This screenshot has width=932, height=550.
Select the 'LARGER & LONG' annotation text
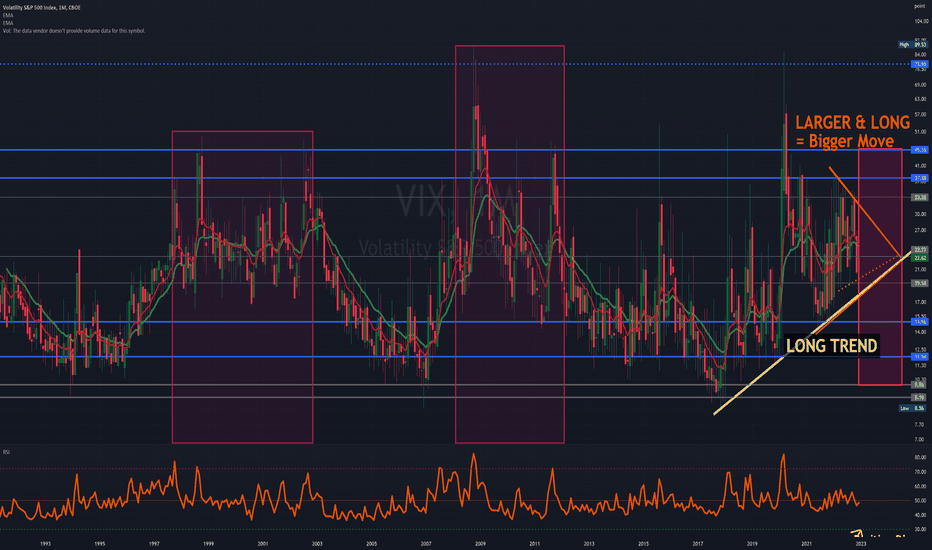coord(852,122)
